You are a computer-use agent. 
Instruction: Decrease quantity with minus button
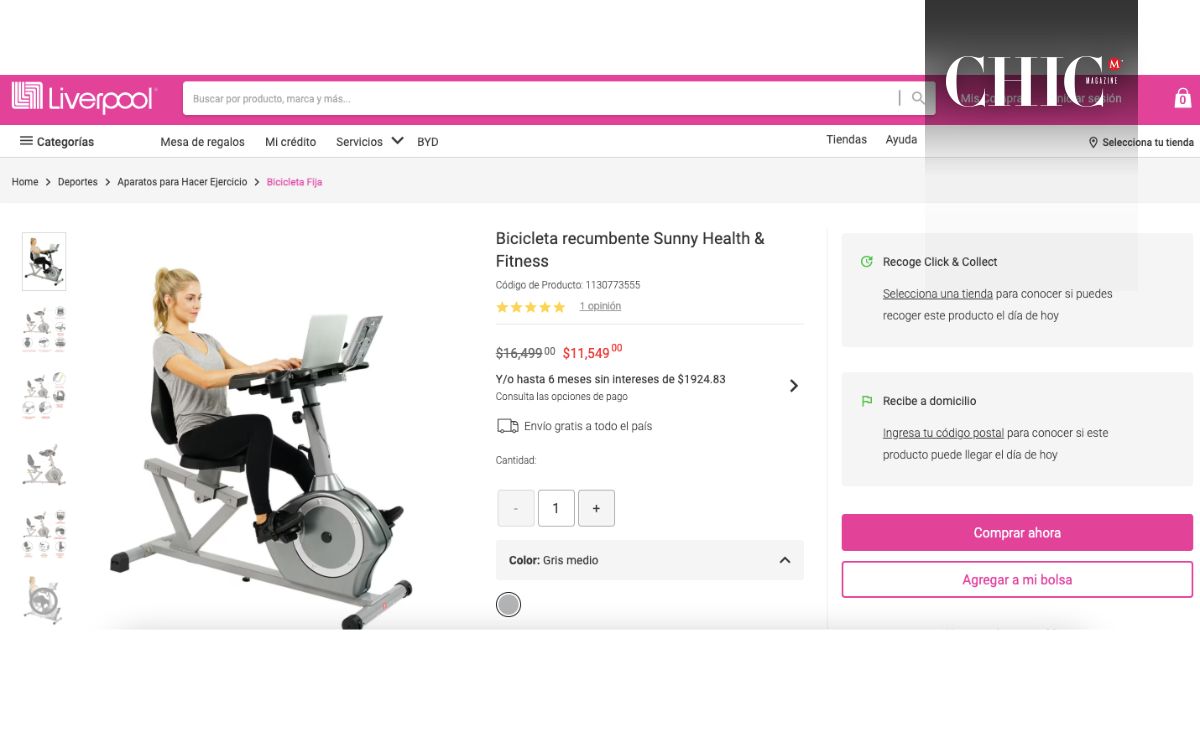click(x=516, y=508)
